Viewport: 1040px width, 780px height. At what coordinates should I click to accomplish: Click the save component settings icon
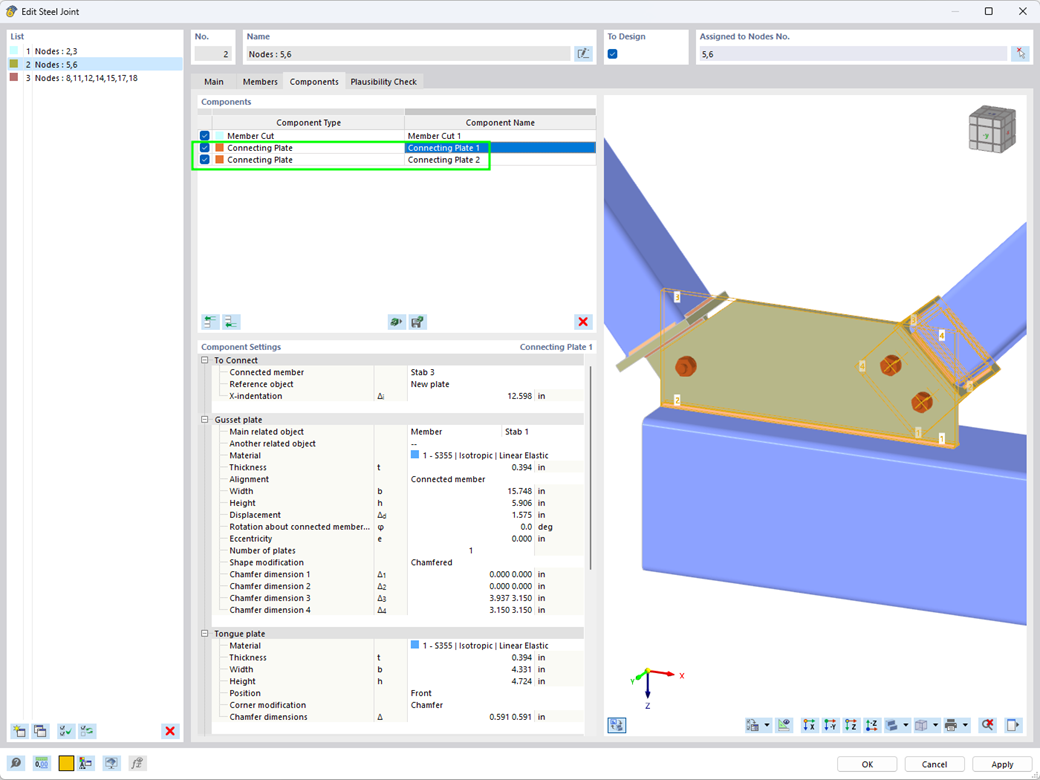tap(417, 321)
